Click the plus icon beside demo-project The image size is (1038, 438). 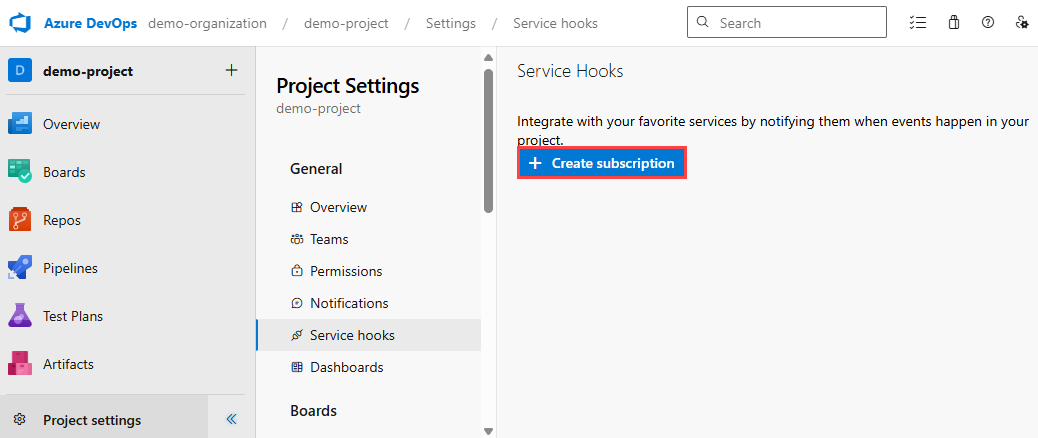click(x=231, y=70)
